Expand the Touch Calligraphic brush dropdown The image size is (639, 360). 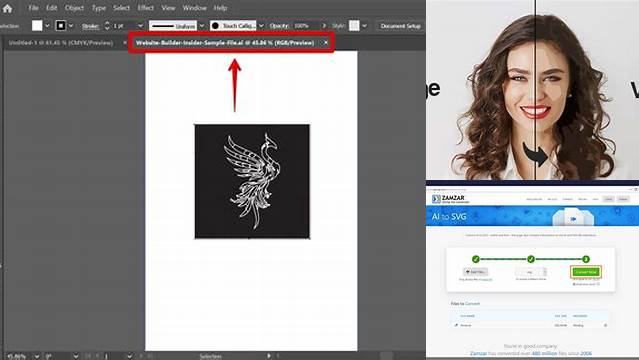tap(261, 26)
